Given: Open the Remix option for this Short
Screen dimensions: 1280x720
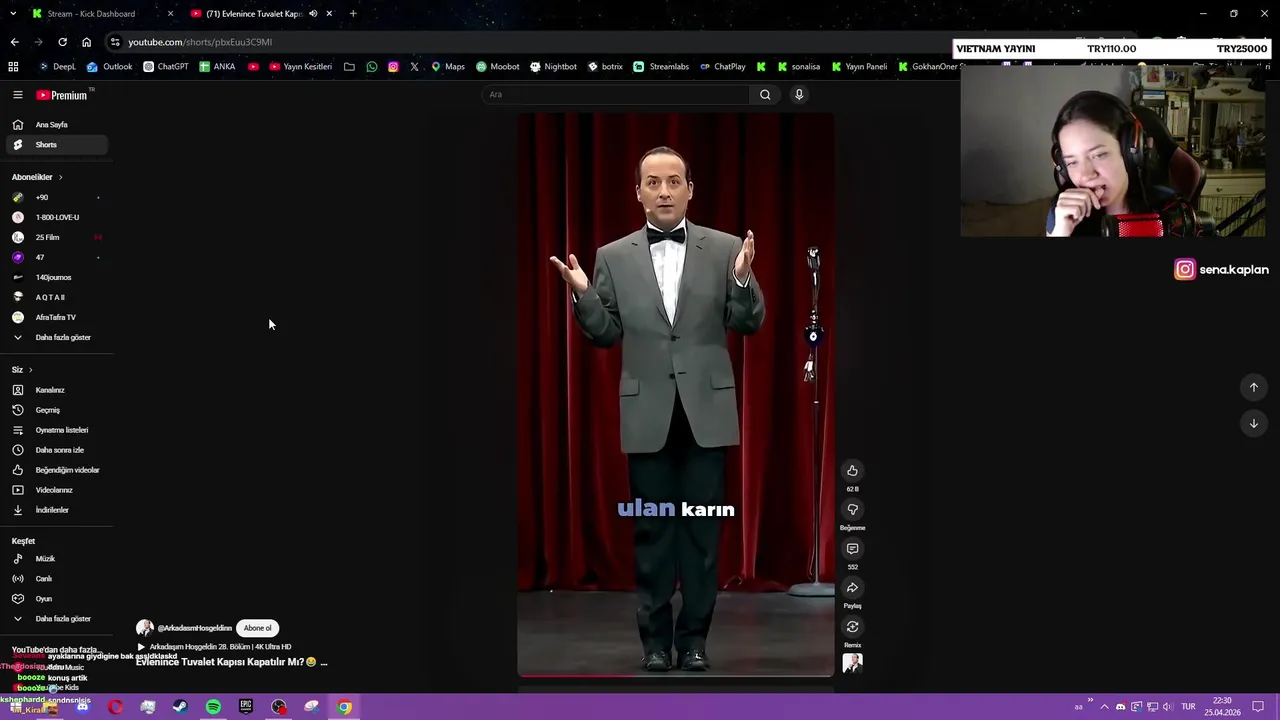Looking at the screenshot, I should (x=852, y=627).
